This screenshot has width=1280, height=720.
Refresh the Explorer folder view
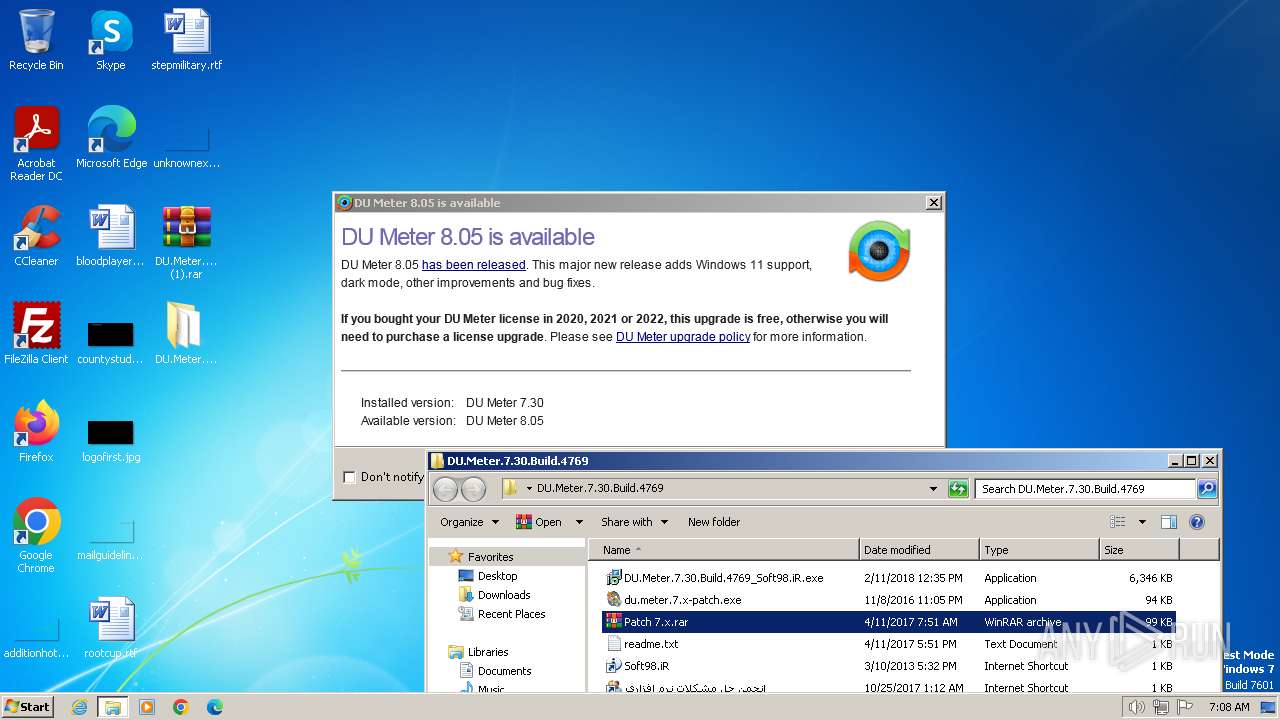tap(958, 489)
